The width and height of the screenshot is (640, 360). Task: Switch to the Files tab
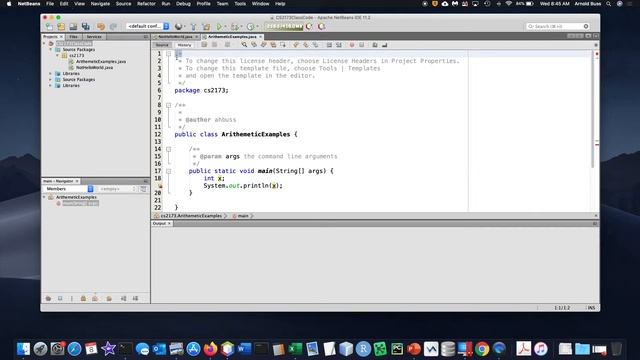coord(73,37)
